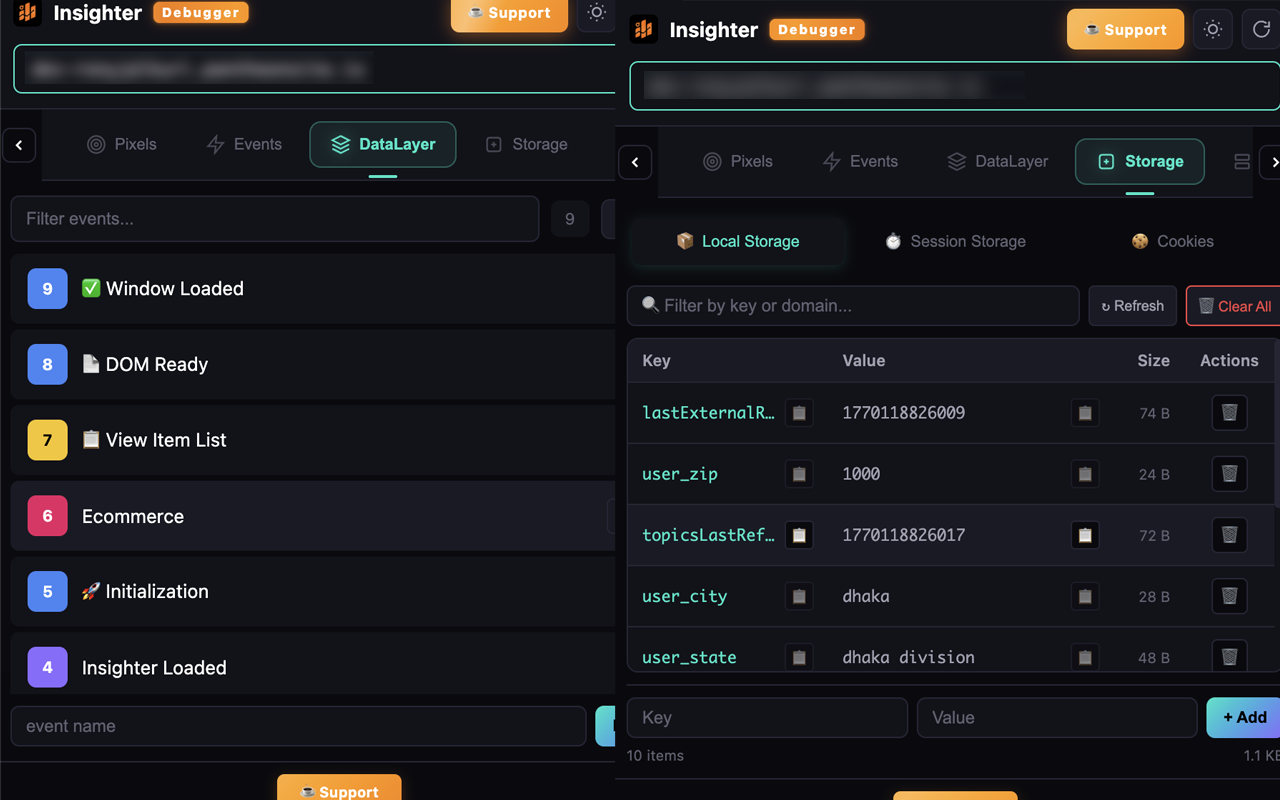Click Debugger badge in right panel

coord(817,30)
